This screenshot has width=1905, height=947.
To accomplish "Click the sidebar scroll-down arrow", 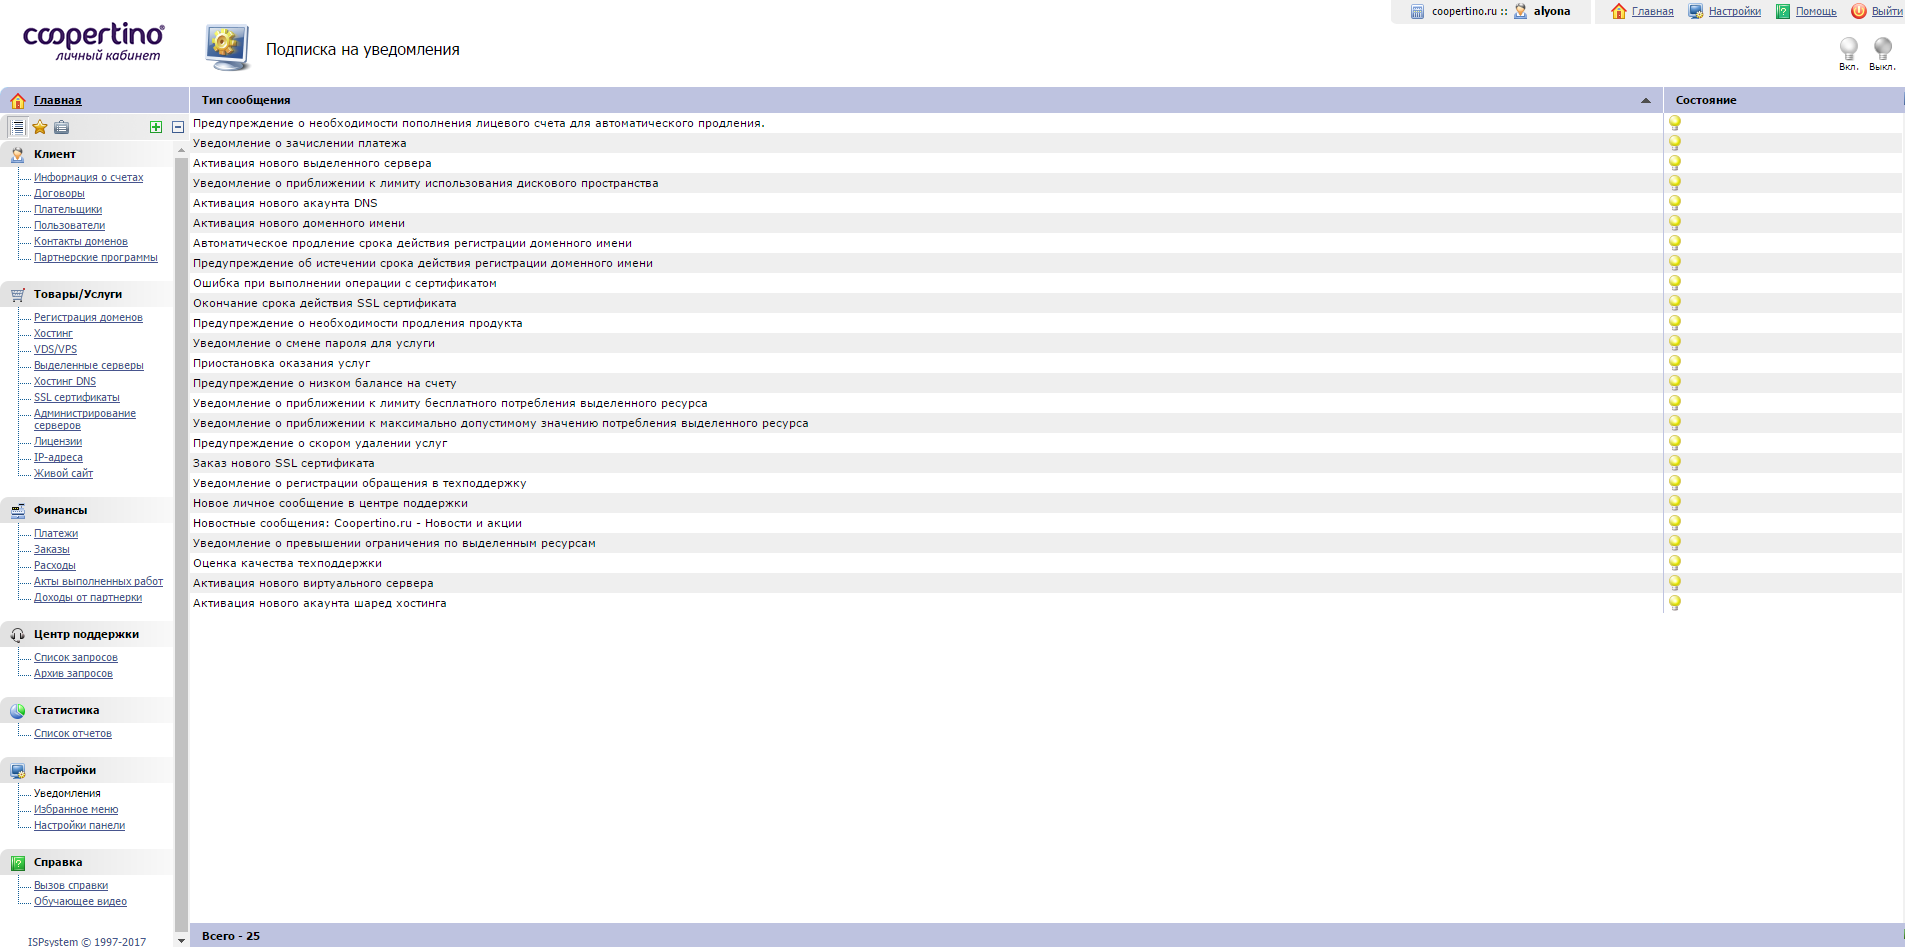I will 181,940.
